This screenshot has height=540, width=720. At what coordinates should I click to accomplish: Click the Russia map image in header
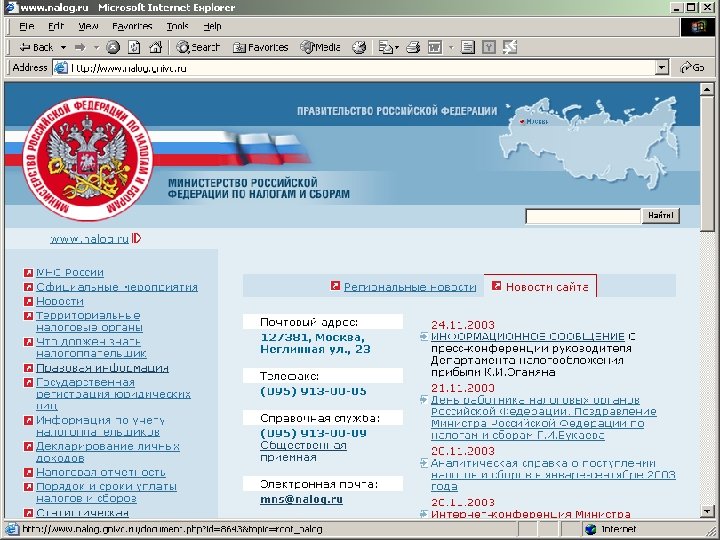pos(589,142)
